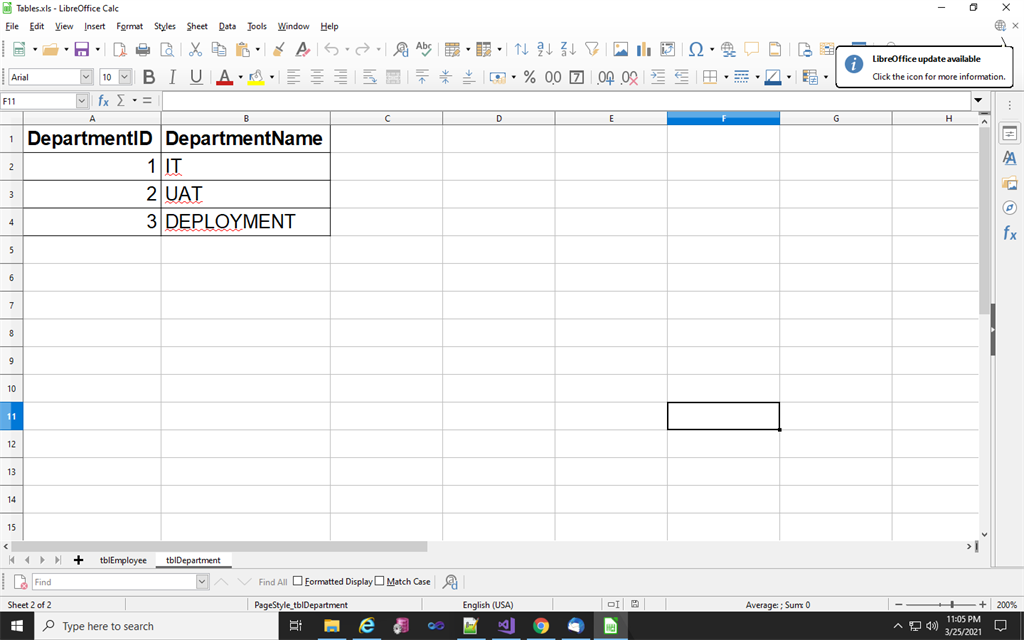Toggle bold formatting
The width and height of the screenshot is (1024, 640).
click(x=148, y=76)
